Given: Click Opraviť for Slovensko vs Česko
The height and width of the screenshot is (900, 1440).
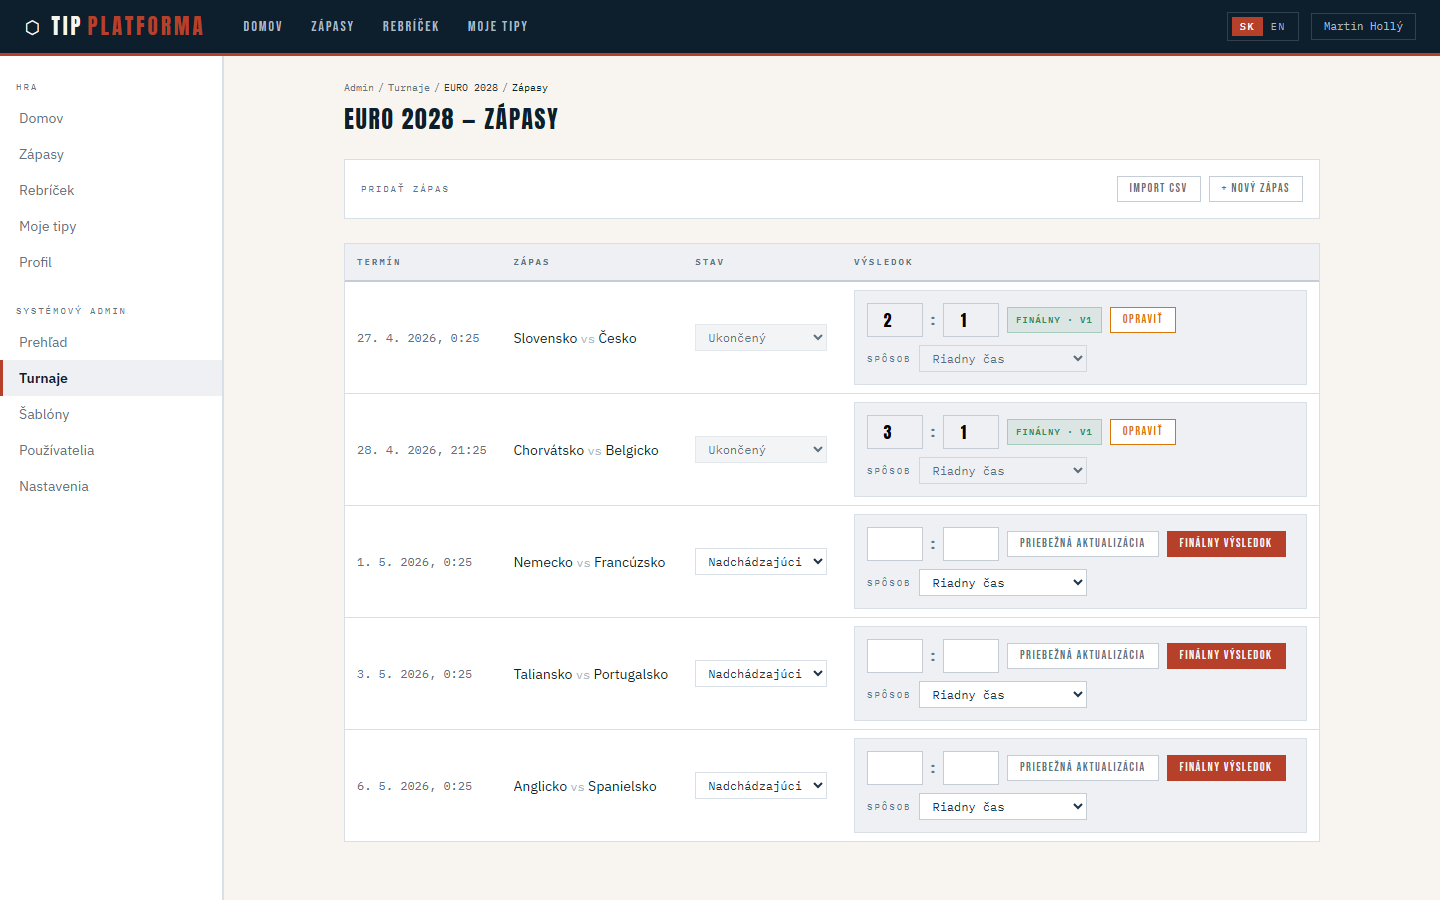Looking at the screenshot, I should 1142,320.
